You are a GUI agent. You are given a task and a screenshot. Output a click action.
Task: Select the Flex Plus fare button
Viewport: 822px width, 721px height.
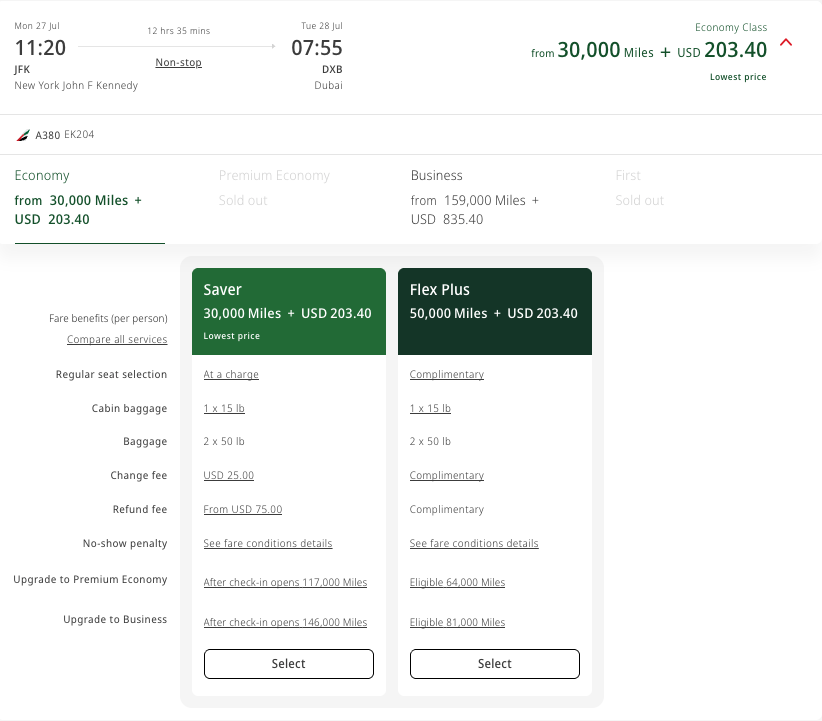pos(495,664)
